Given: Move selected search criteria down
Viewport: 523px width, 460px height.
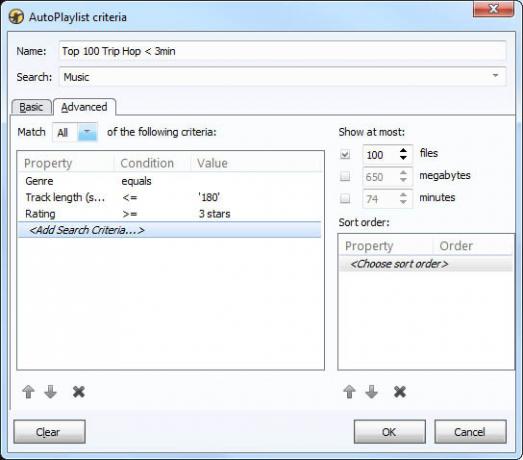Looking at the screenshot, I should pos(50,392).
